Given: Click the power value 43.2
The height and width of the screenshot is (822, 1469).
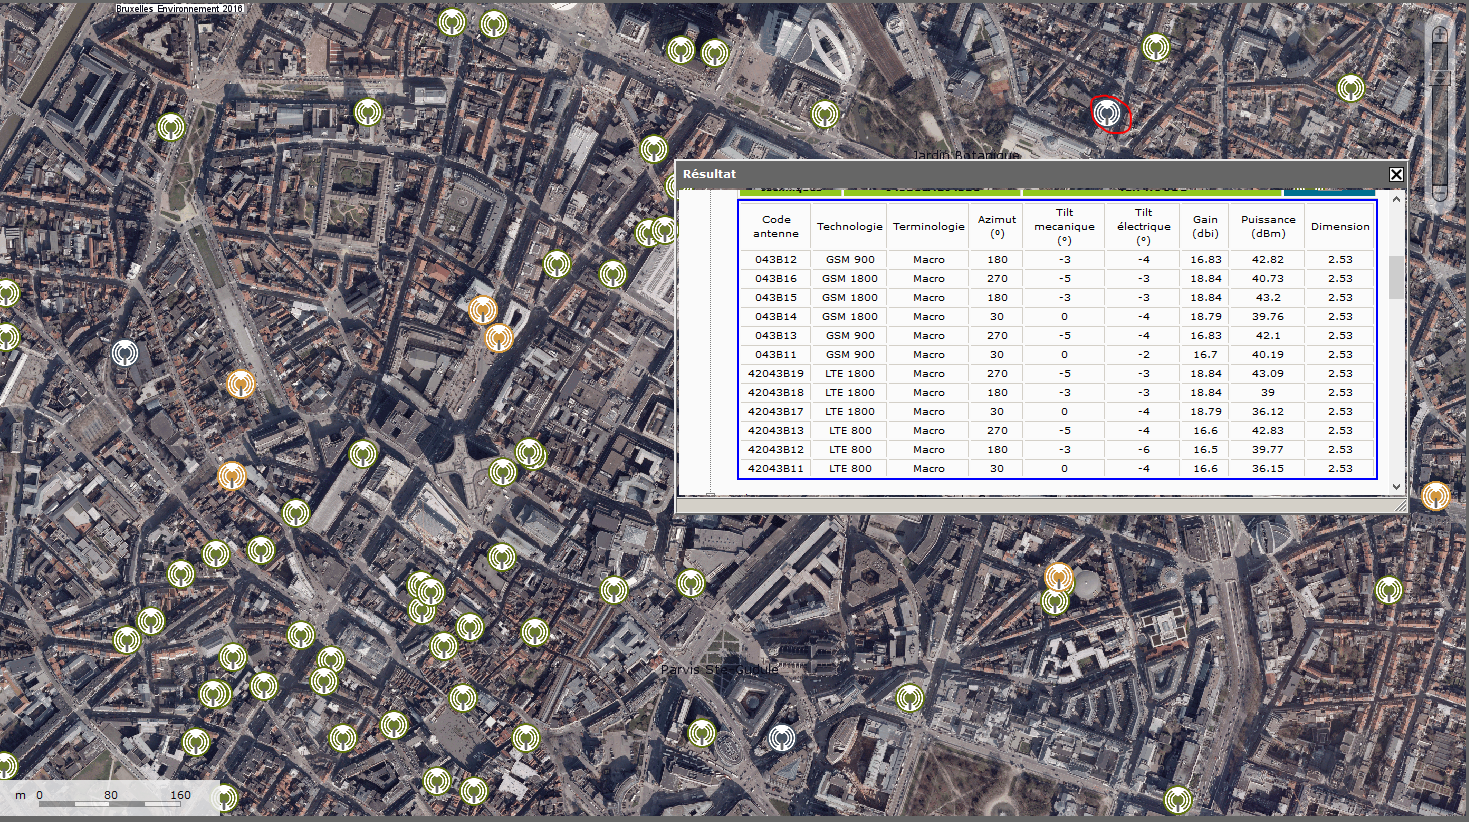Looking at the screenshot, I should coord(1268,298).
